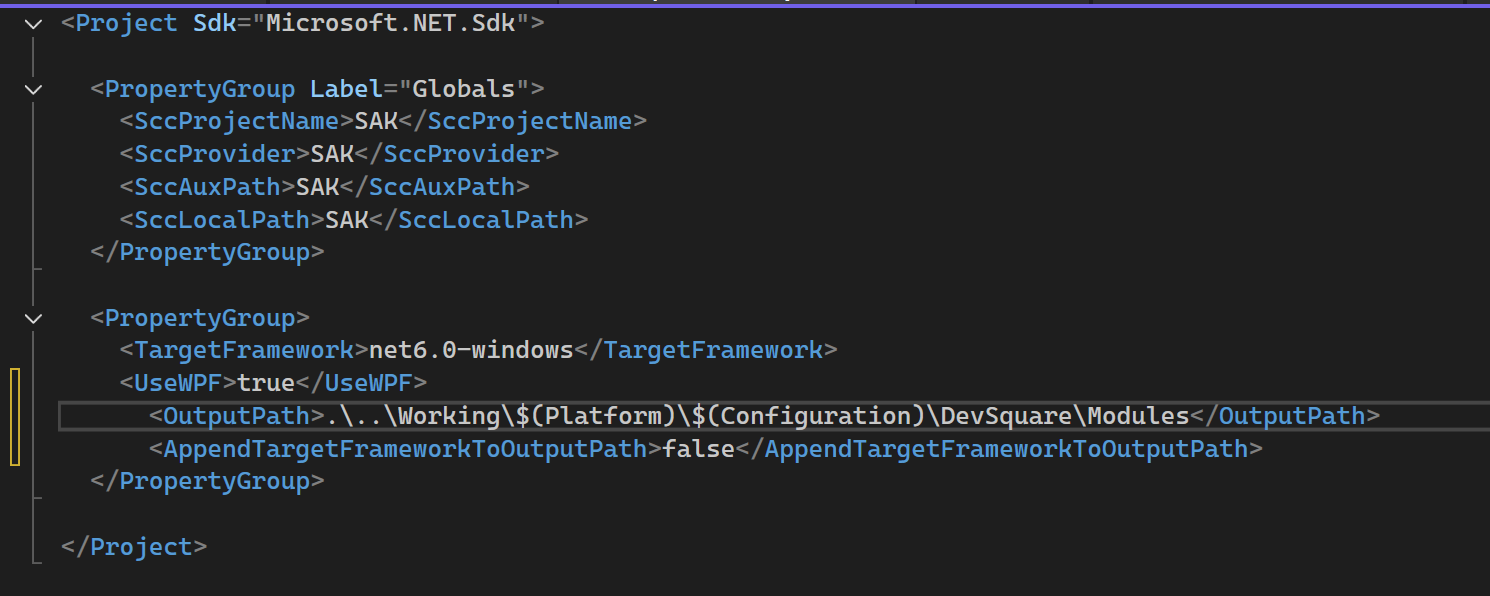Click the SAK value in SccProvider
1490x596 pixels.
[332, 154]
